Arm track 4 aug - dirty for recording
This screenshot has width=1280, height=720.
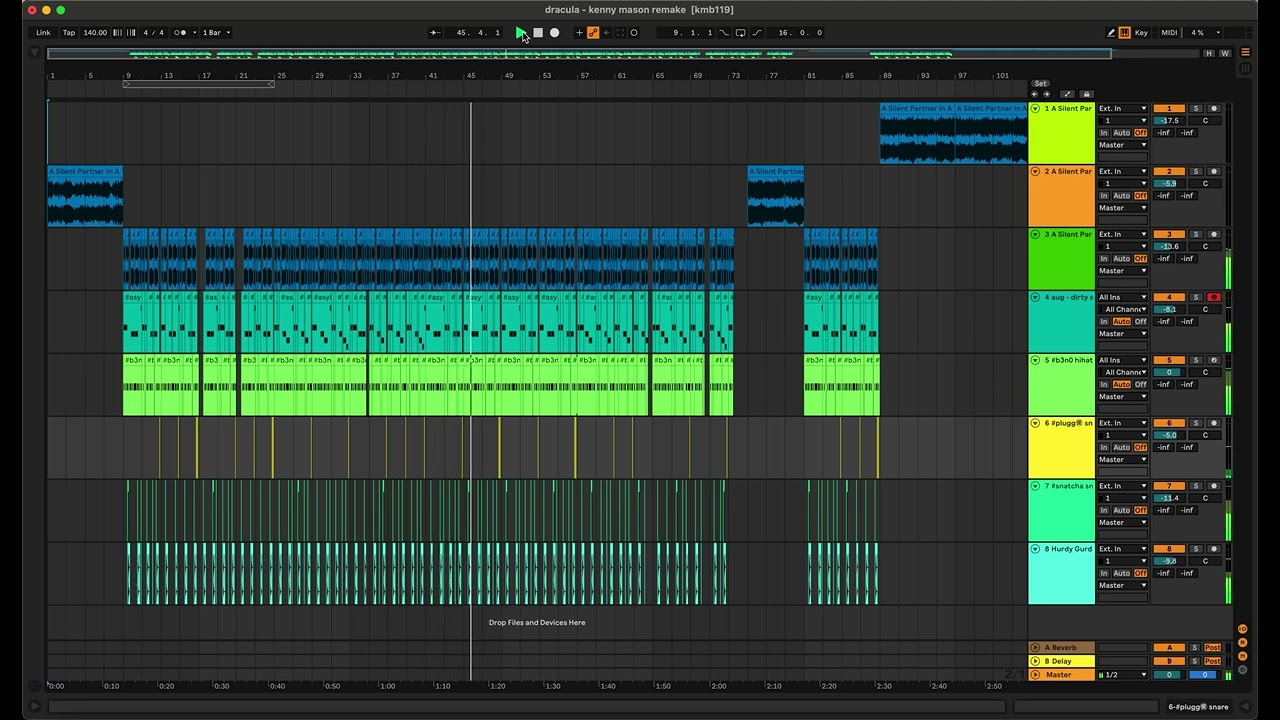click(1214, 297)
